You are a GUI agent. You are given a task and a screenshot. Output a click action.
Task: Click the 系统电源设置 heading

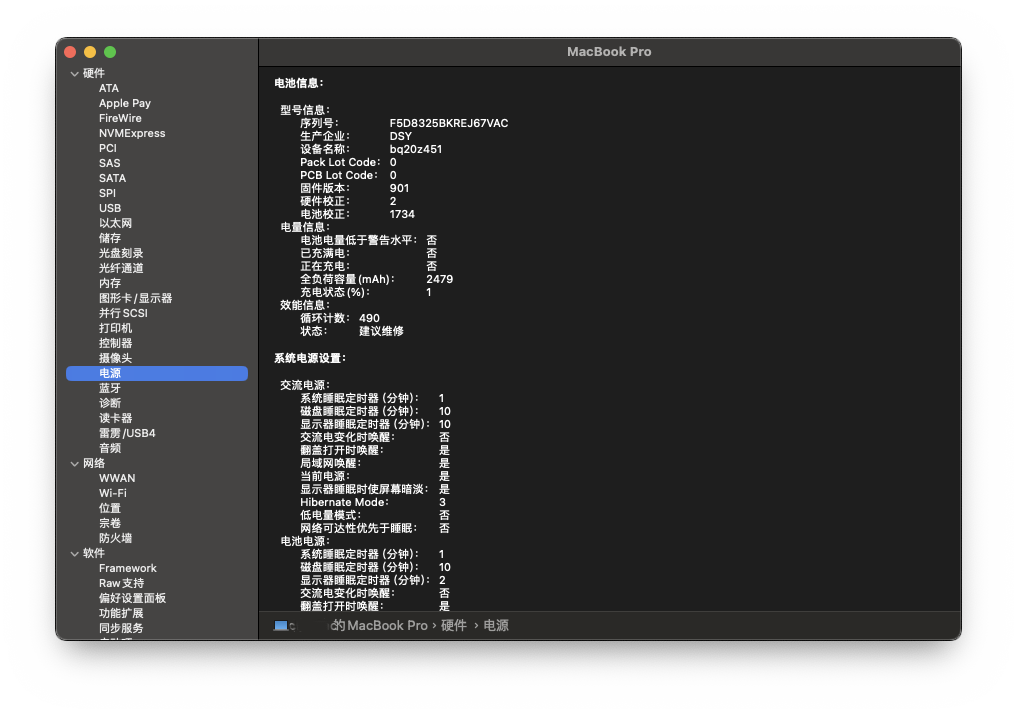[x=310, y=358]
